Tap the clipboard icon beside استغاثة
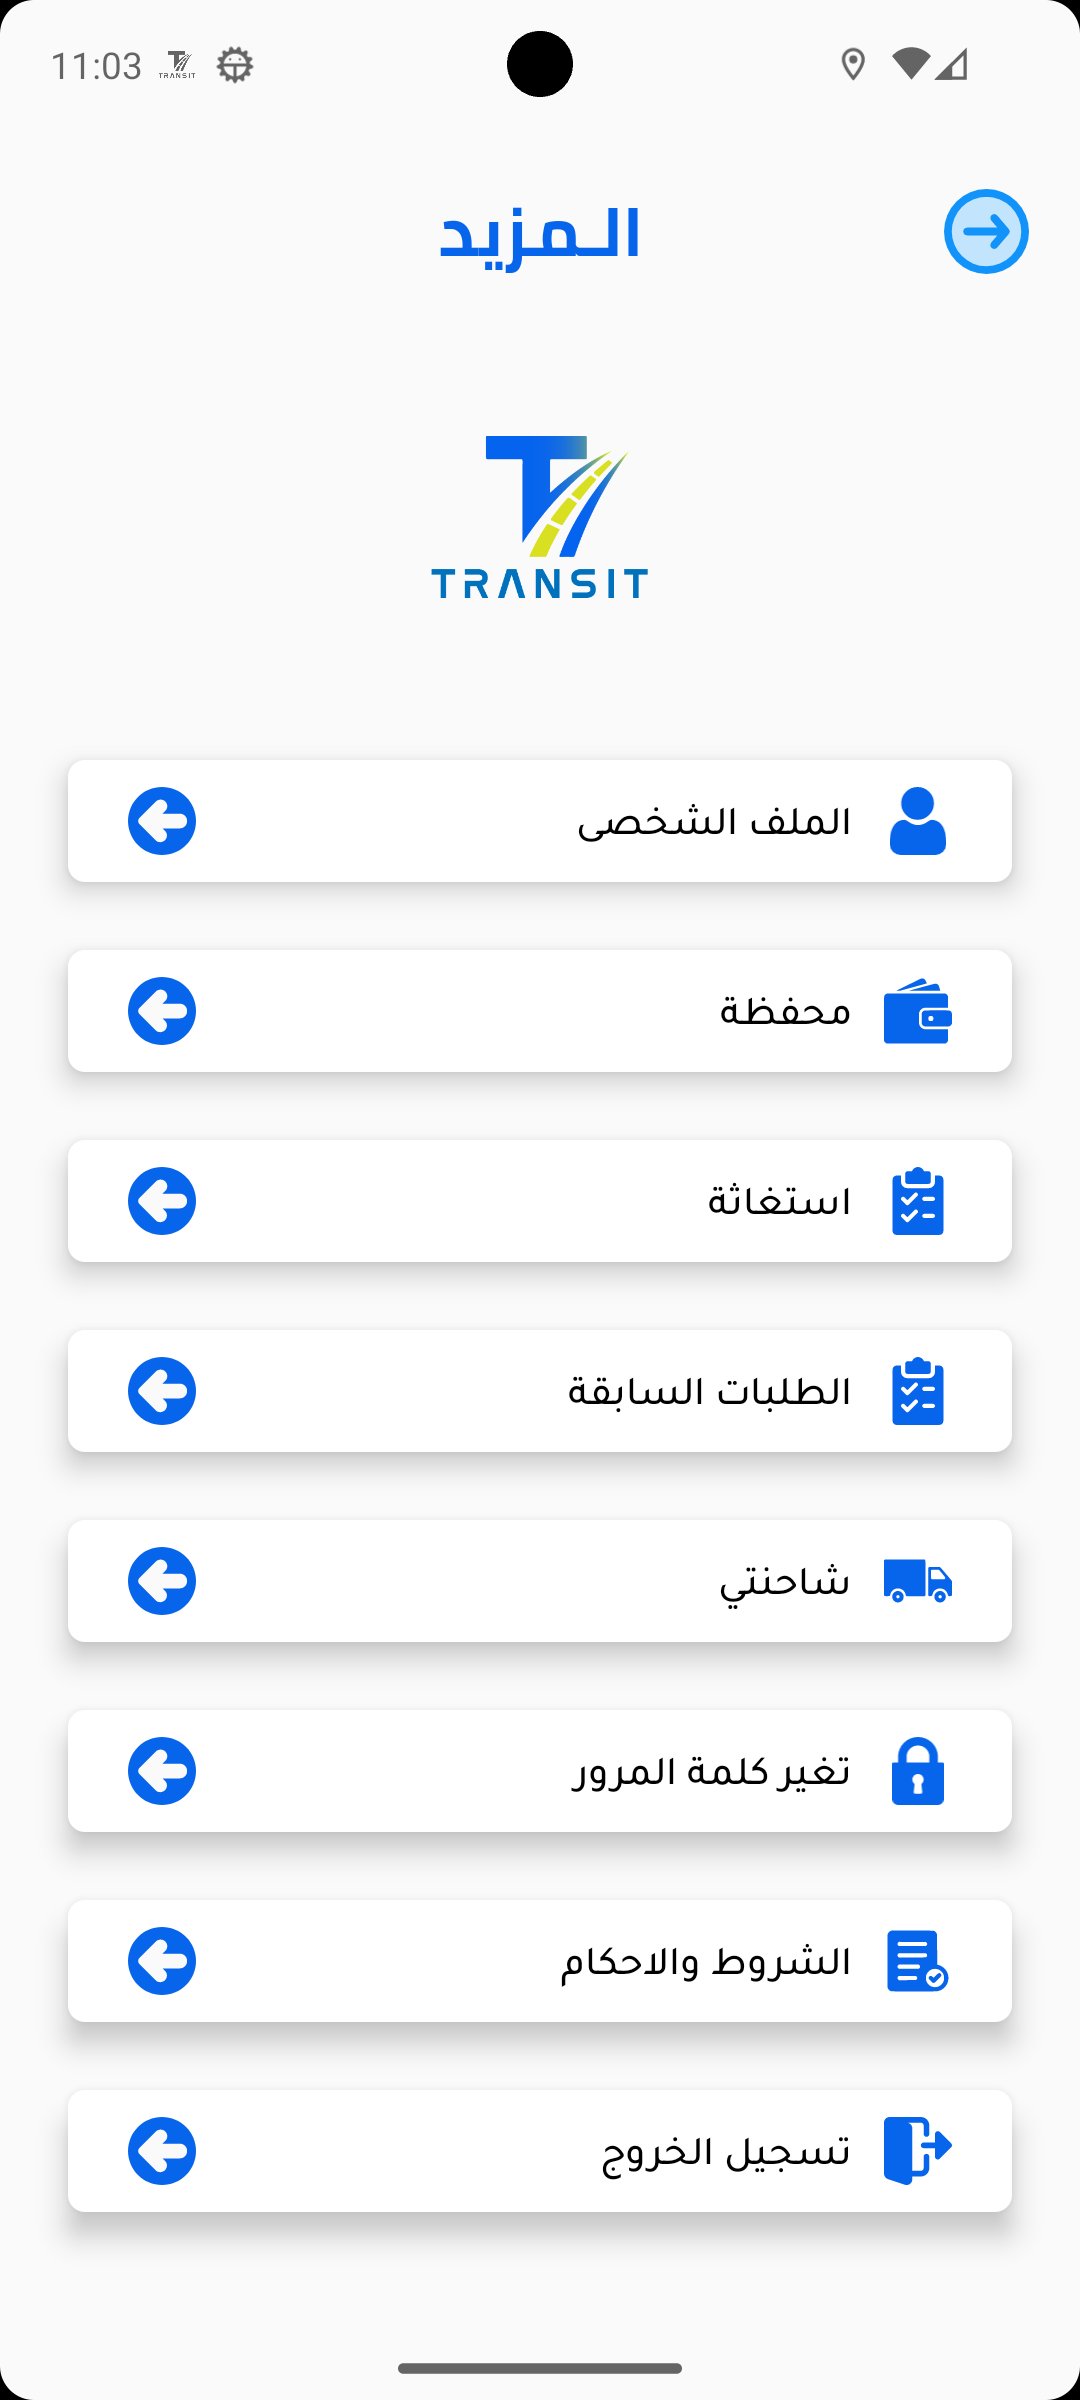The width and height of the screenshot is (1080, 2400). [x=917, y=1201]
